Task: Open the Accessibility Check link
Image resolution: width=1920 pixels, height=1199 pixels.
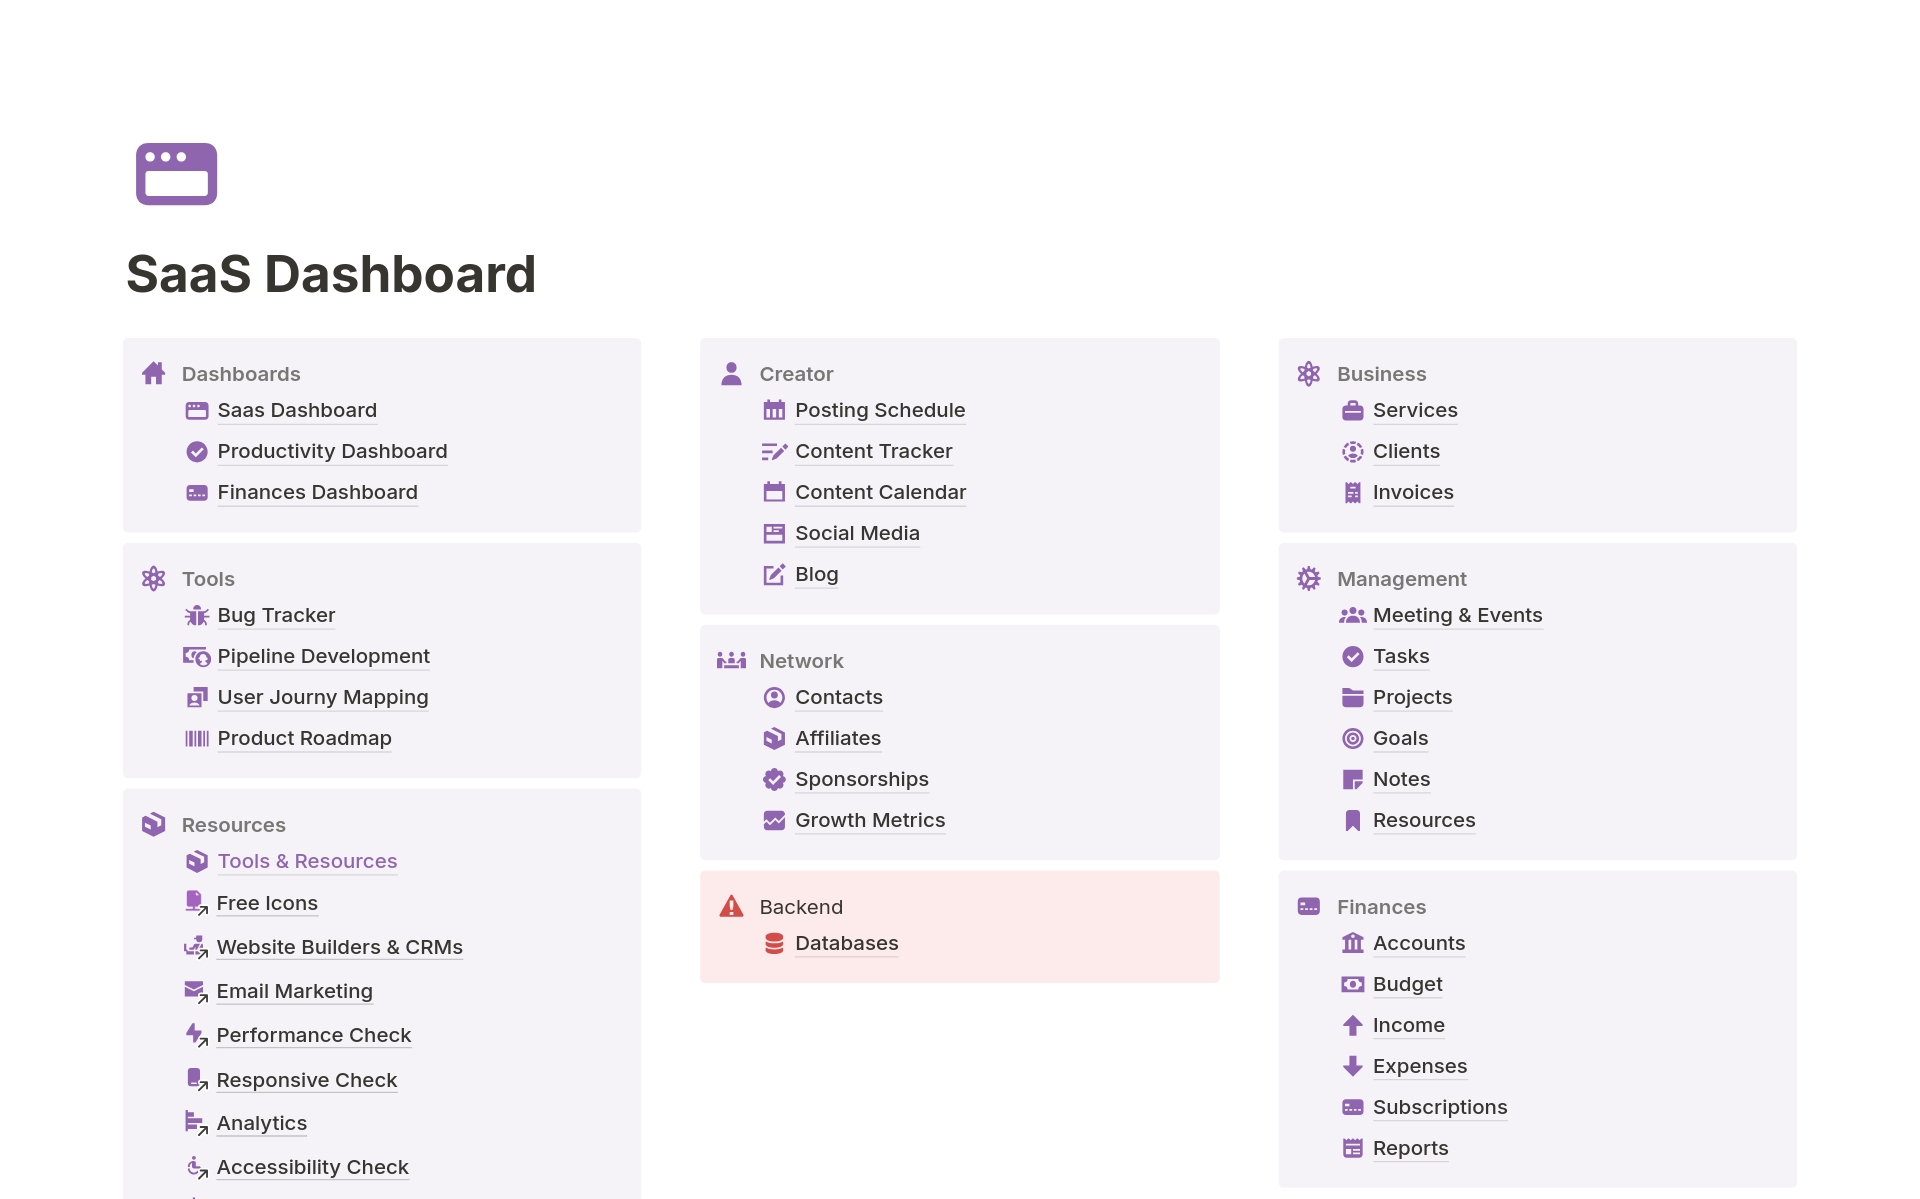Action: pyautogui.click(x=314, y=1164)
